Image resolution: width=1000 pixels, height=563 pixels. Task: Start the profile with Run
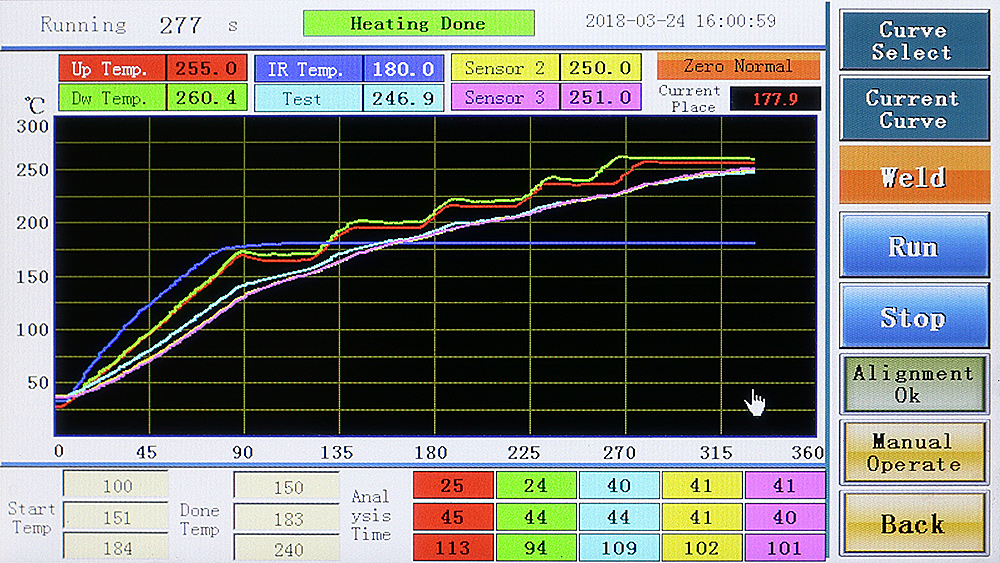point(914,245)
